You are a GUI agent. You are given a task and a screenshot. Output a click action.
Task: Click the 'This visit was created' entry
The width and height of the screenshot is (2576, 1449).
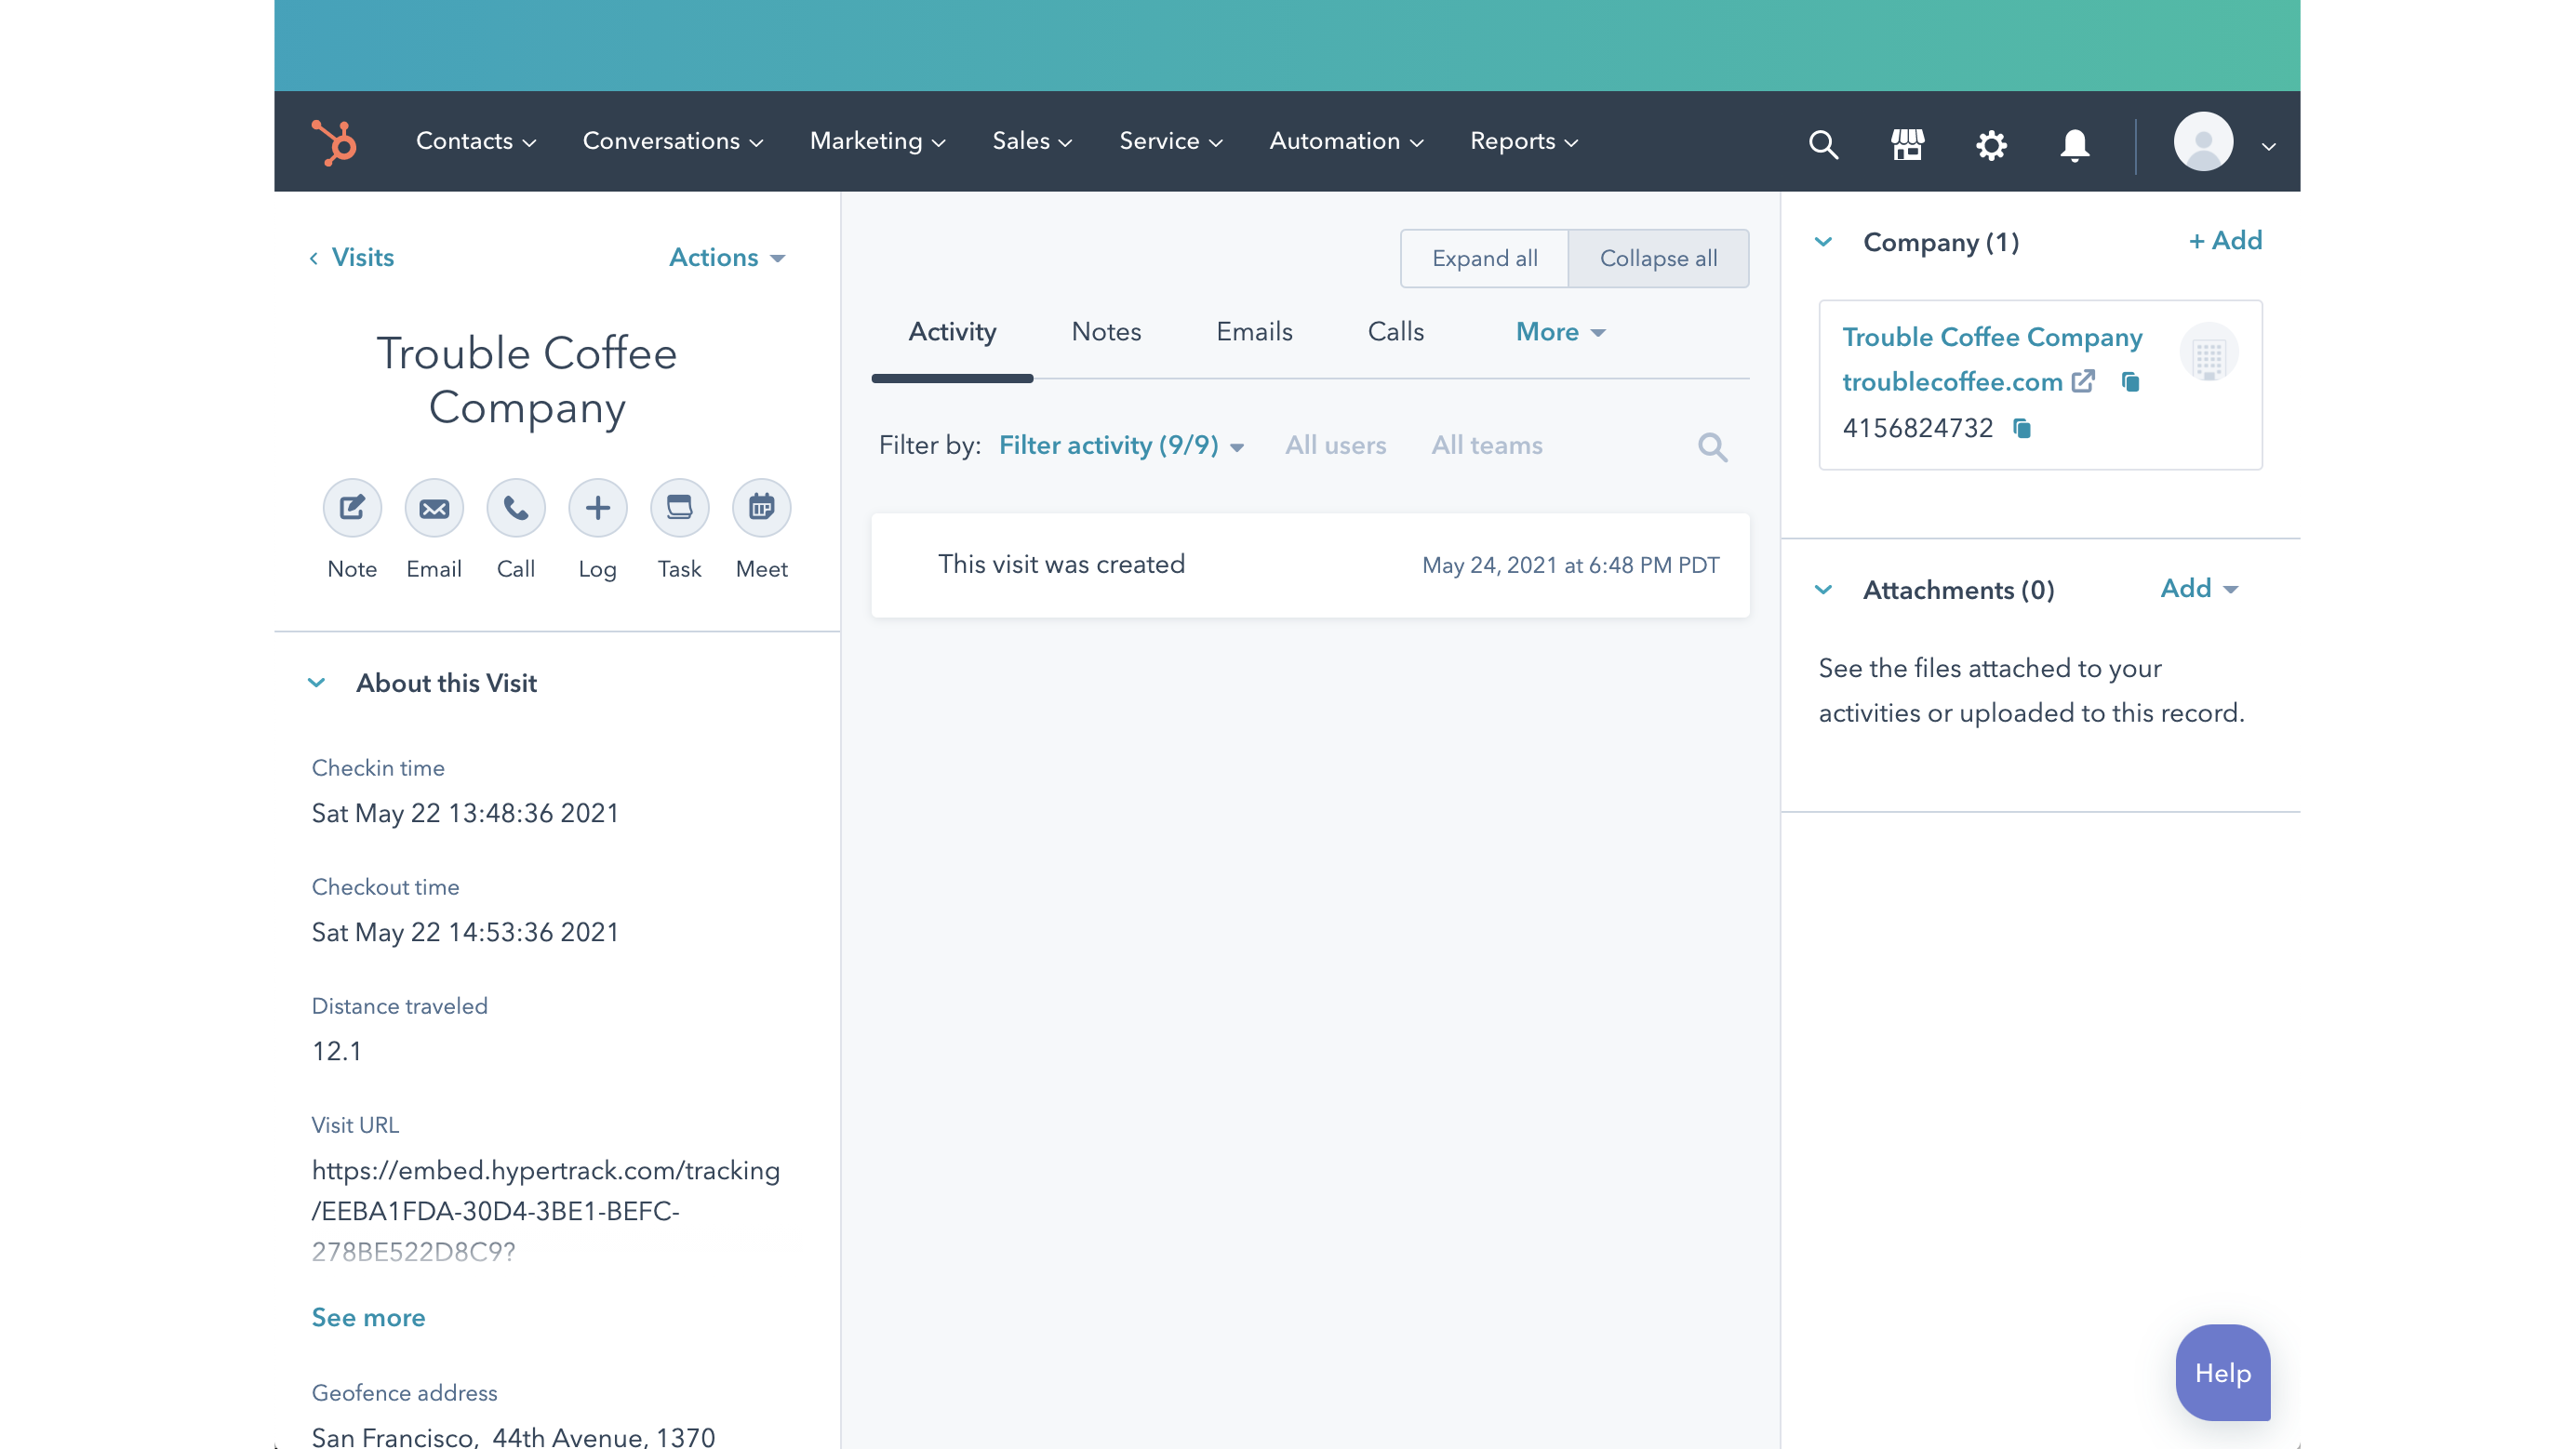1310,565
